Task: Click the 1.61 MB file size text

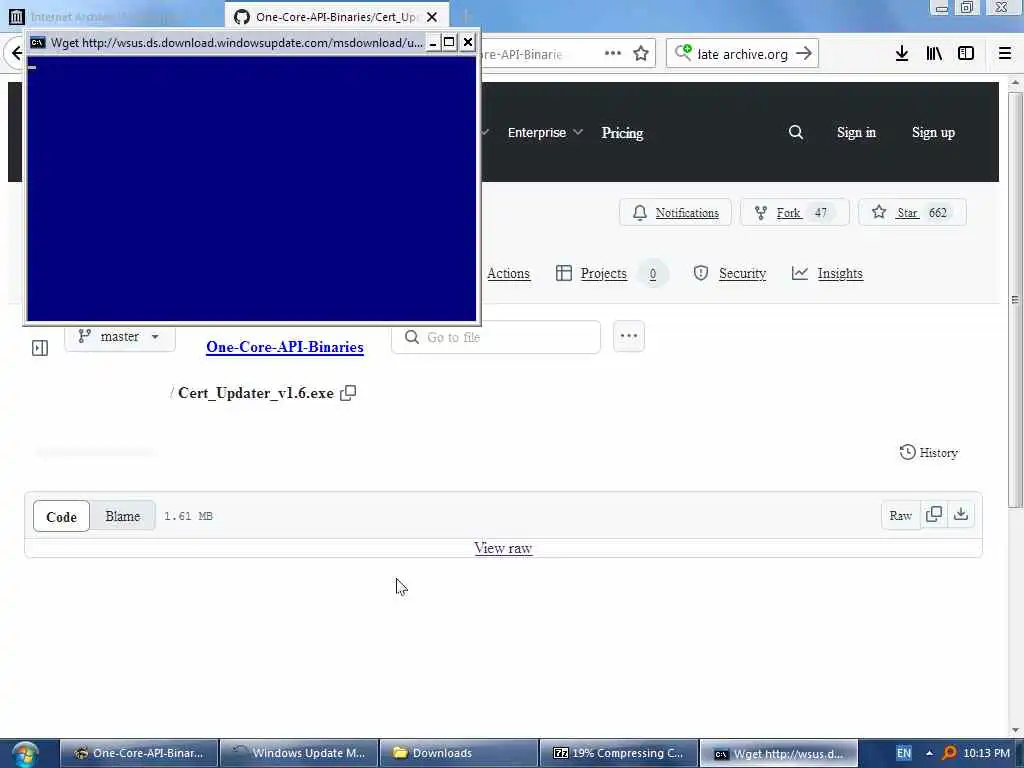Action: (188, 516)
